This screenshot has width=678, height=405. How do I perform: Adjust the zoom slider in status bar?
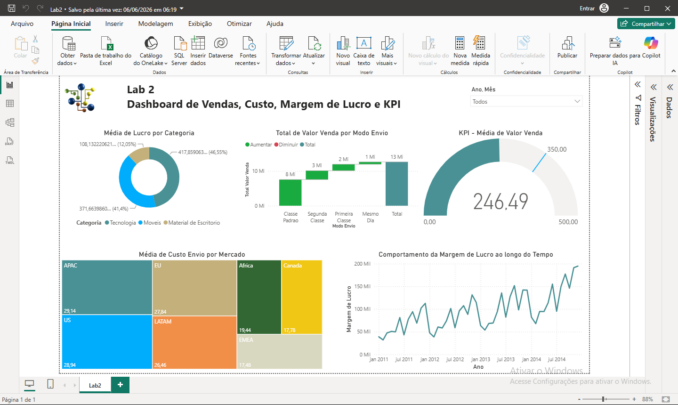[x=605, y=399]
